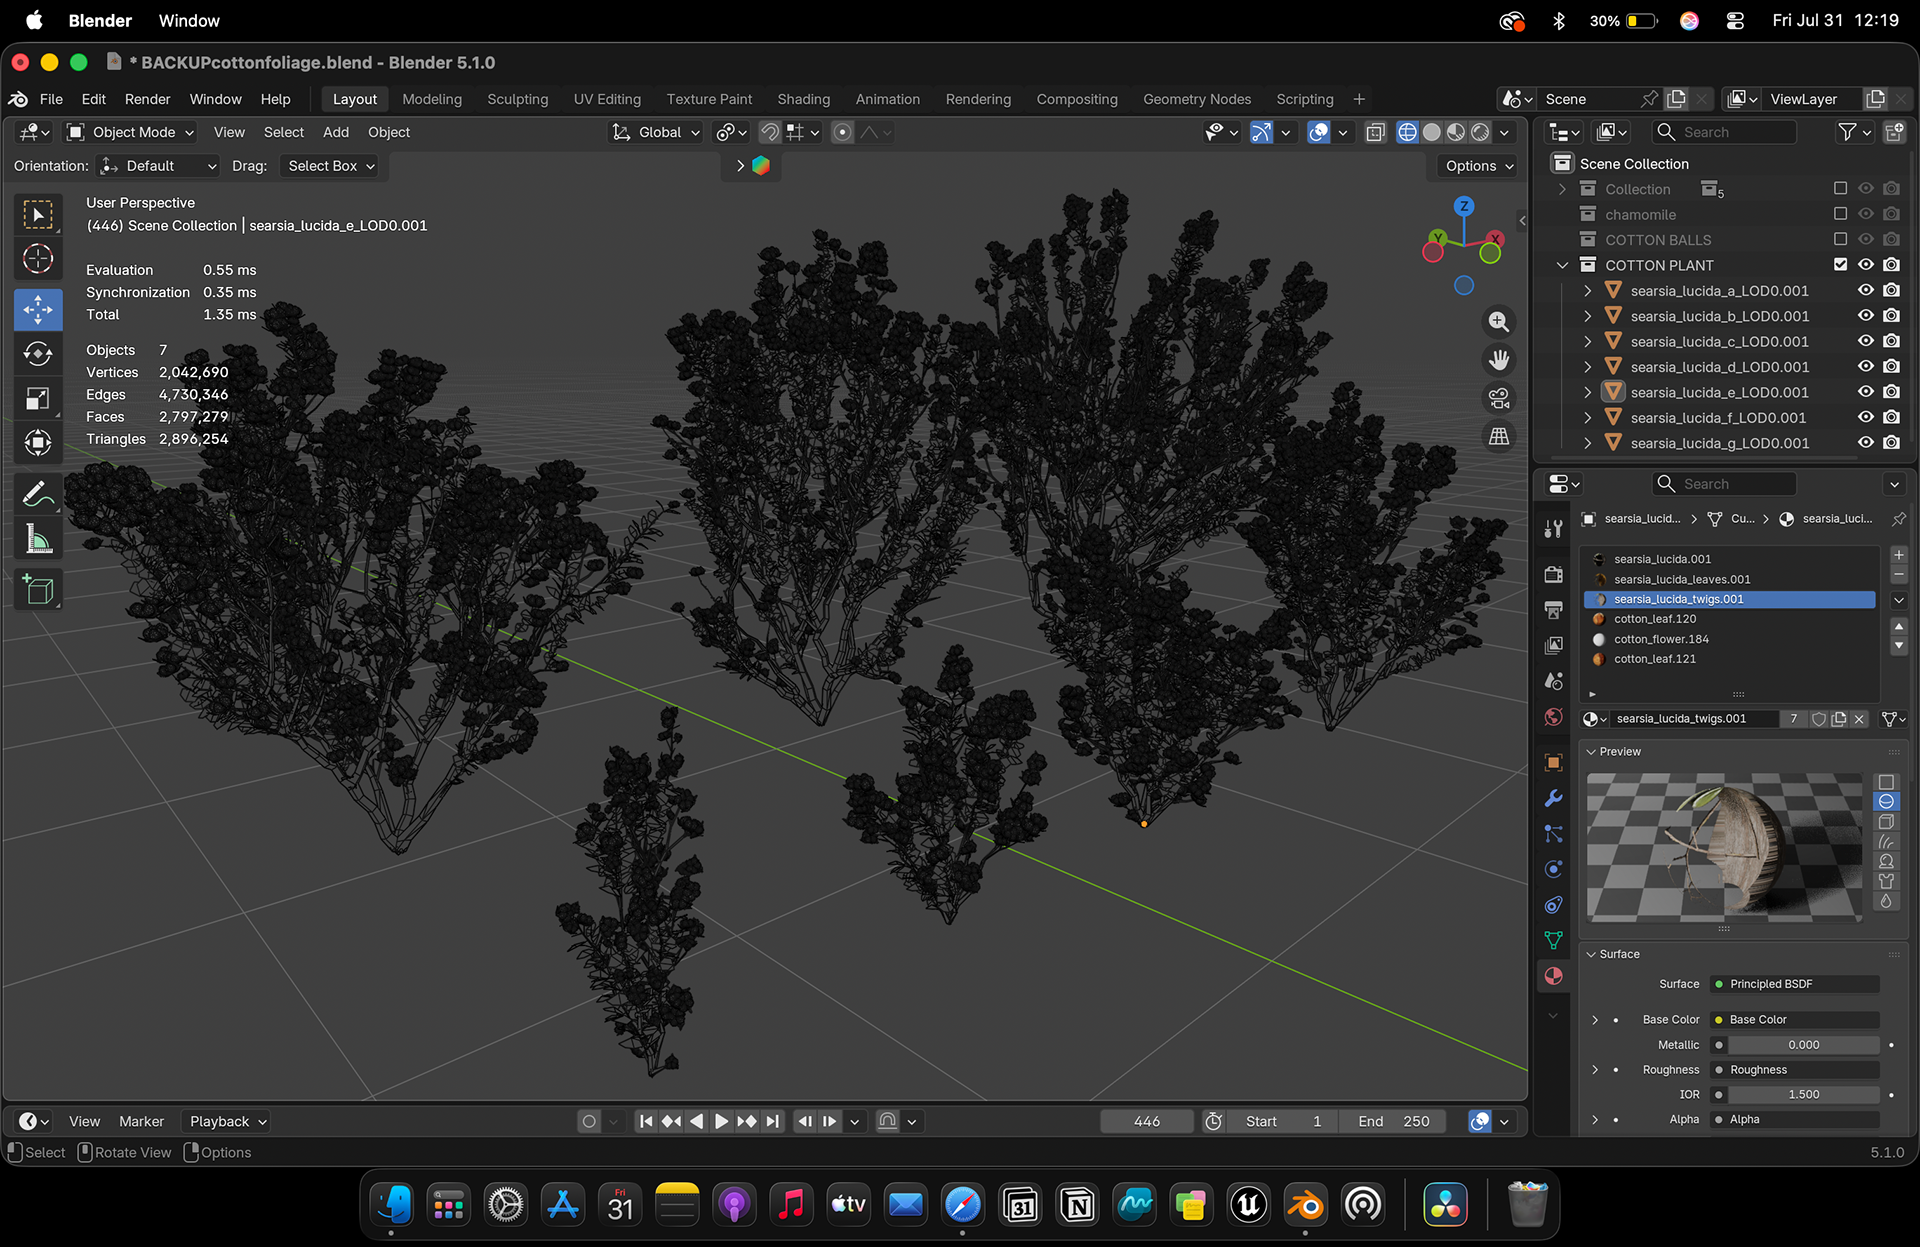Open the Select Box drag dropdown

pyautogui.click(x=331, y=166)
